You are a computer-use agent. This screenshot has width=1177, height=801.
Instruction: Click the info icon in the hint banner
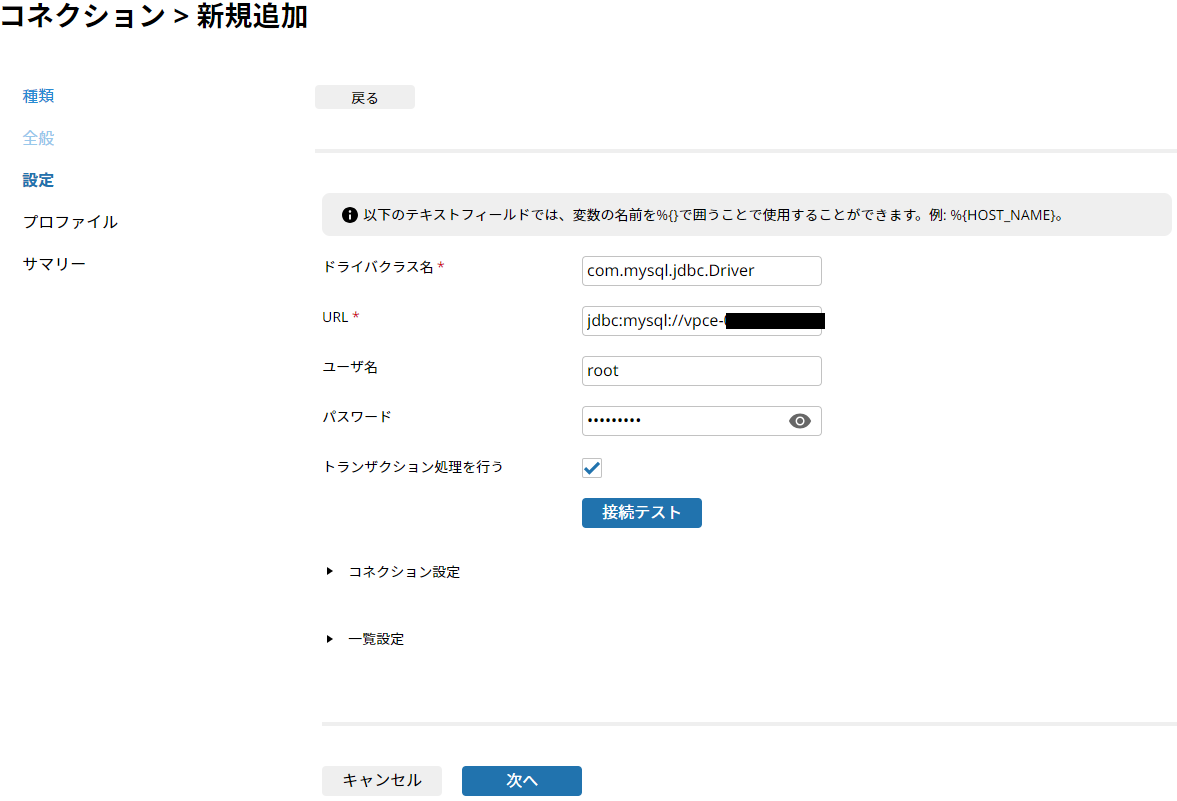click(350, 215)
